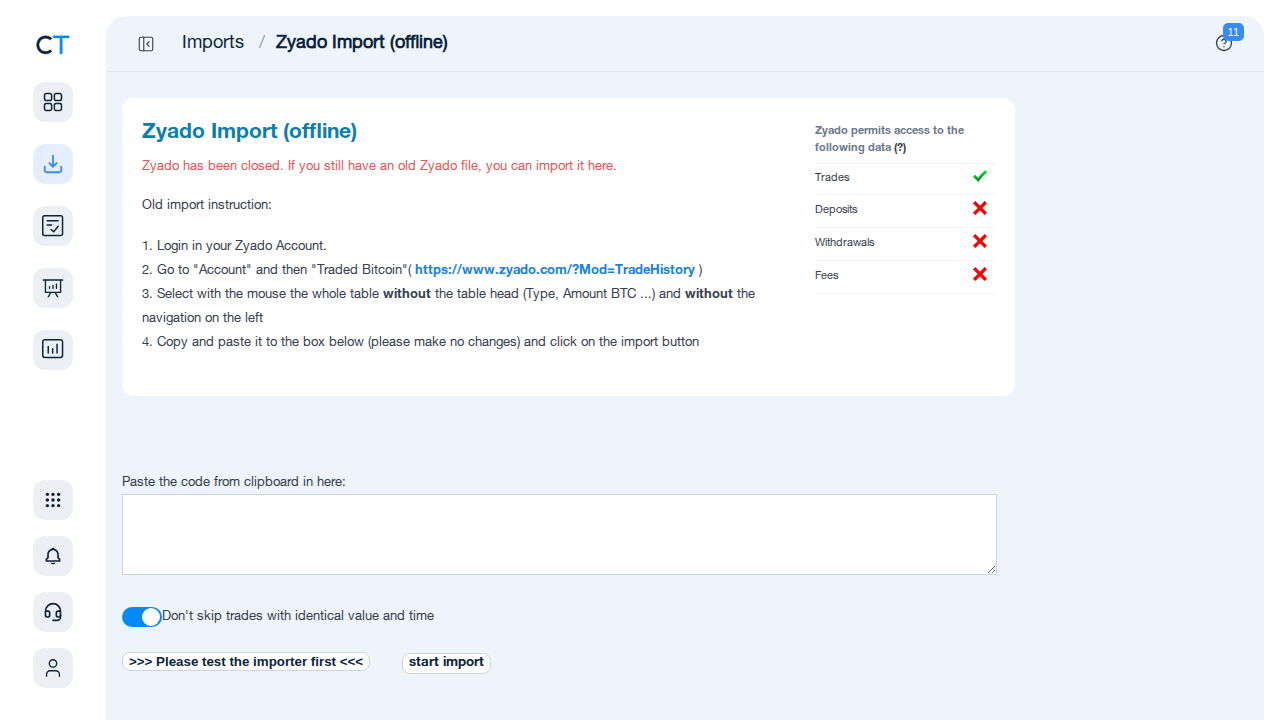Click step 4 Copy and paste instruction
The width and height of the screenshot is (1280, 720).
[x=420, y=342]
